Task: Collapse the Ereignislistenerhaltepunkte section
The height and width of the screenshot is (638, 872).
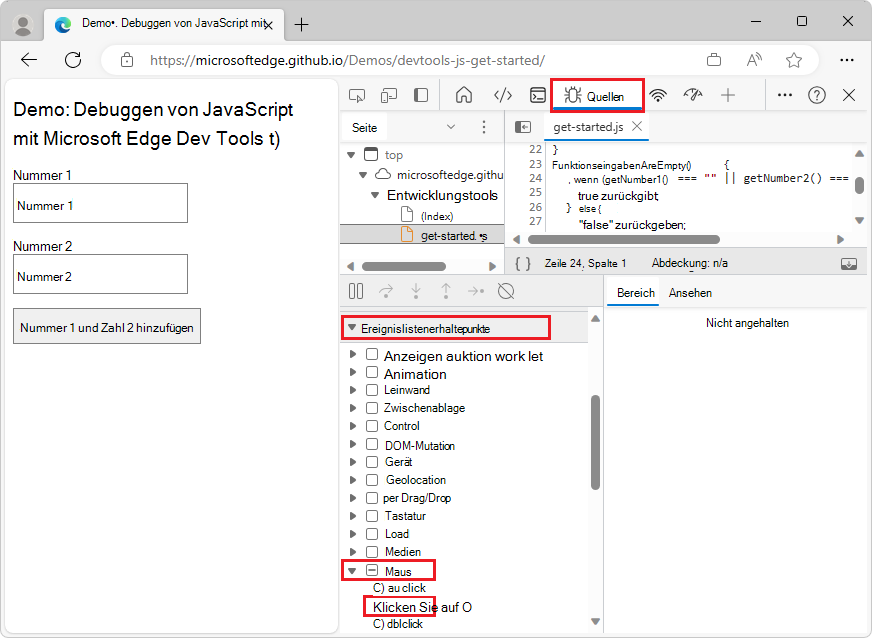Action: click(352, 326)
